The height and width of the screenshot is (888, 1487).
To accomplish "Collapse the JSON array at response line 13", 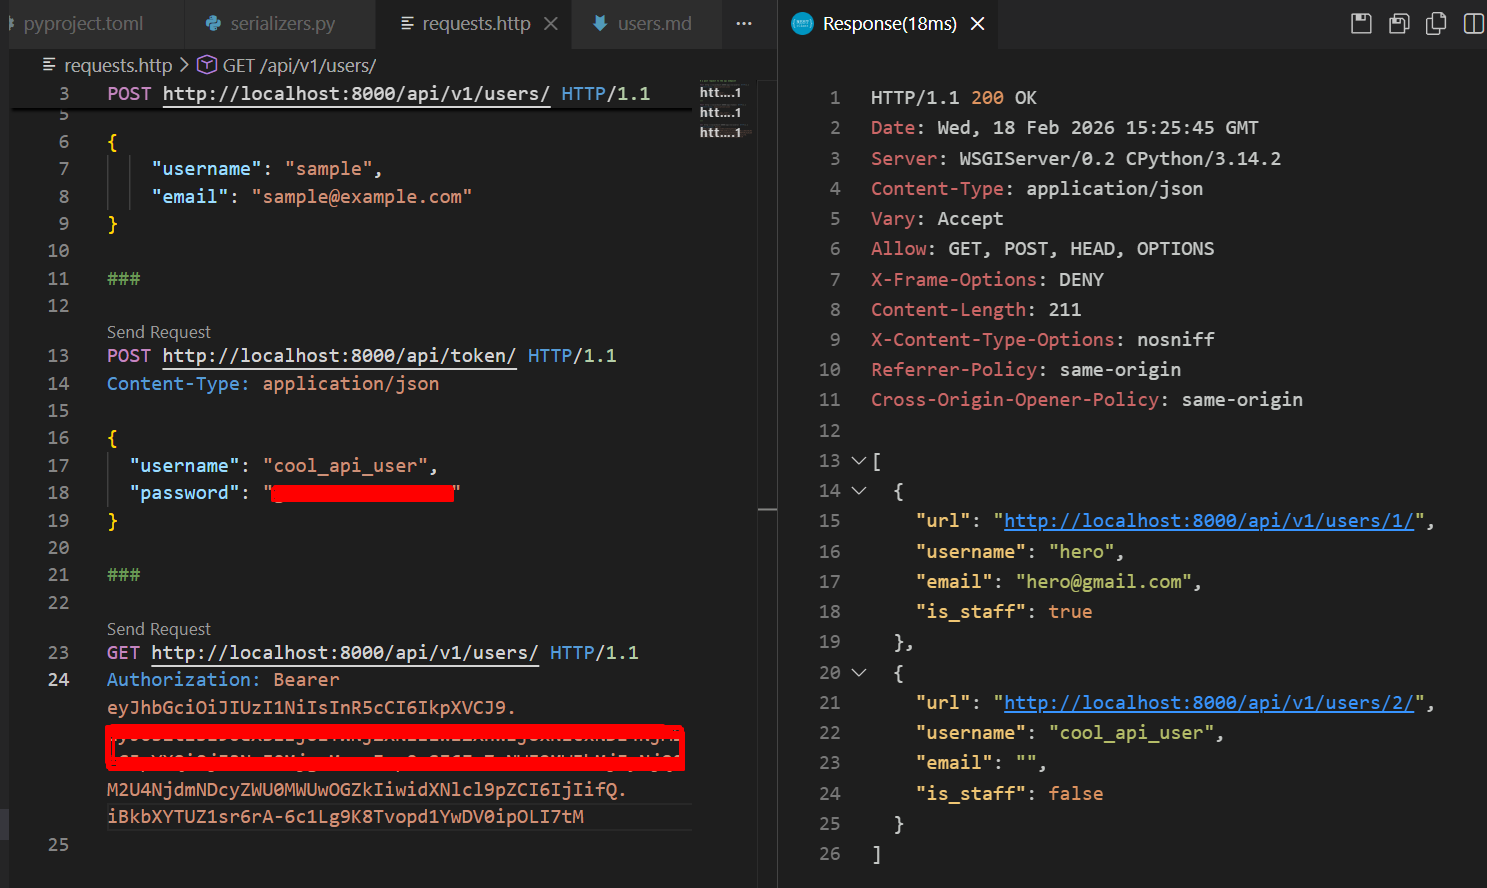I will click(858, 461).
